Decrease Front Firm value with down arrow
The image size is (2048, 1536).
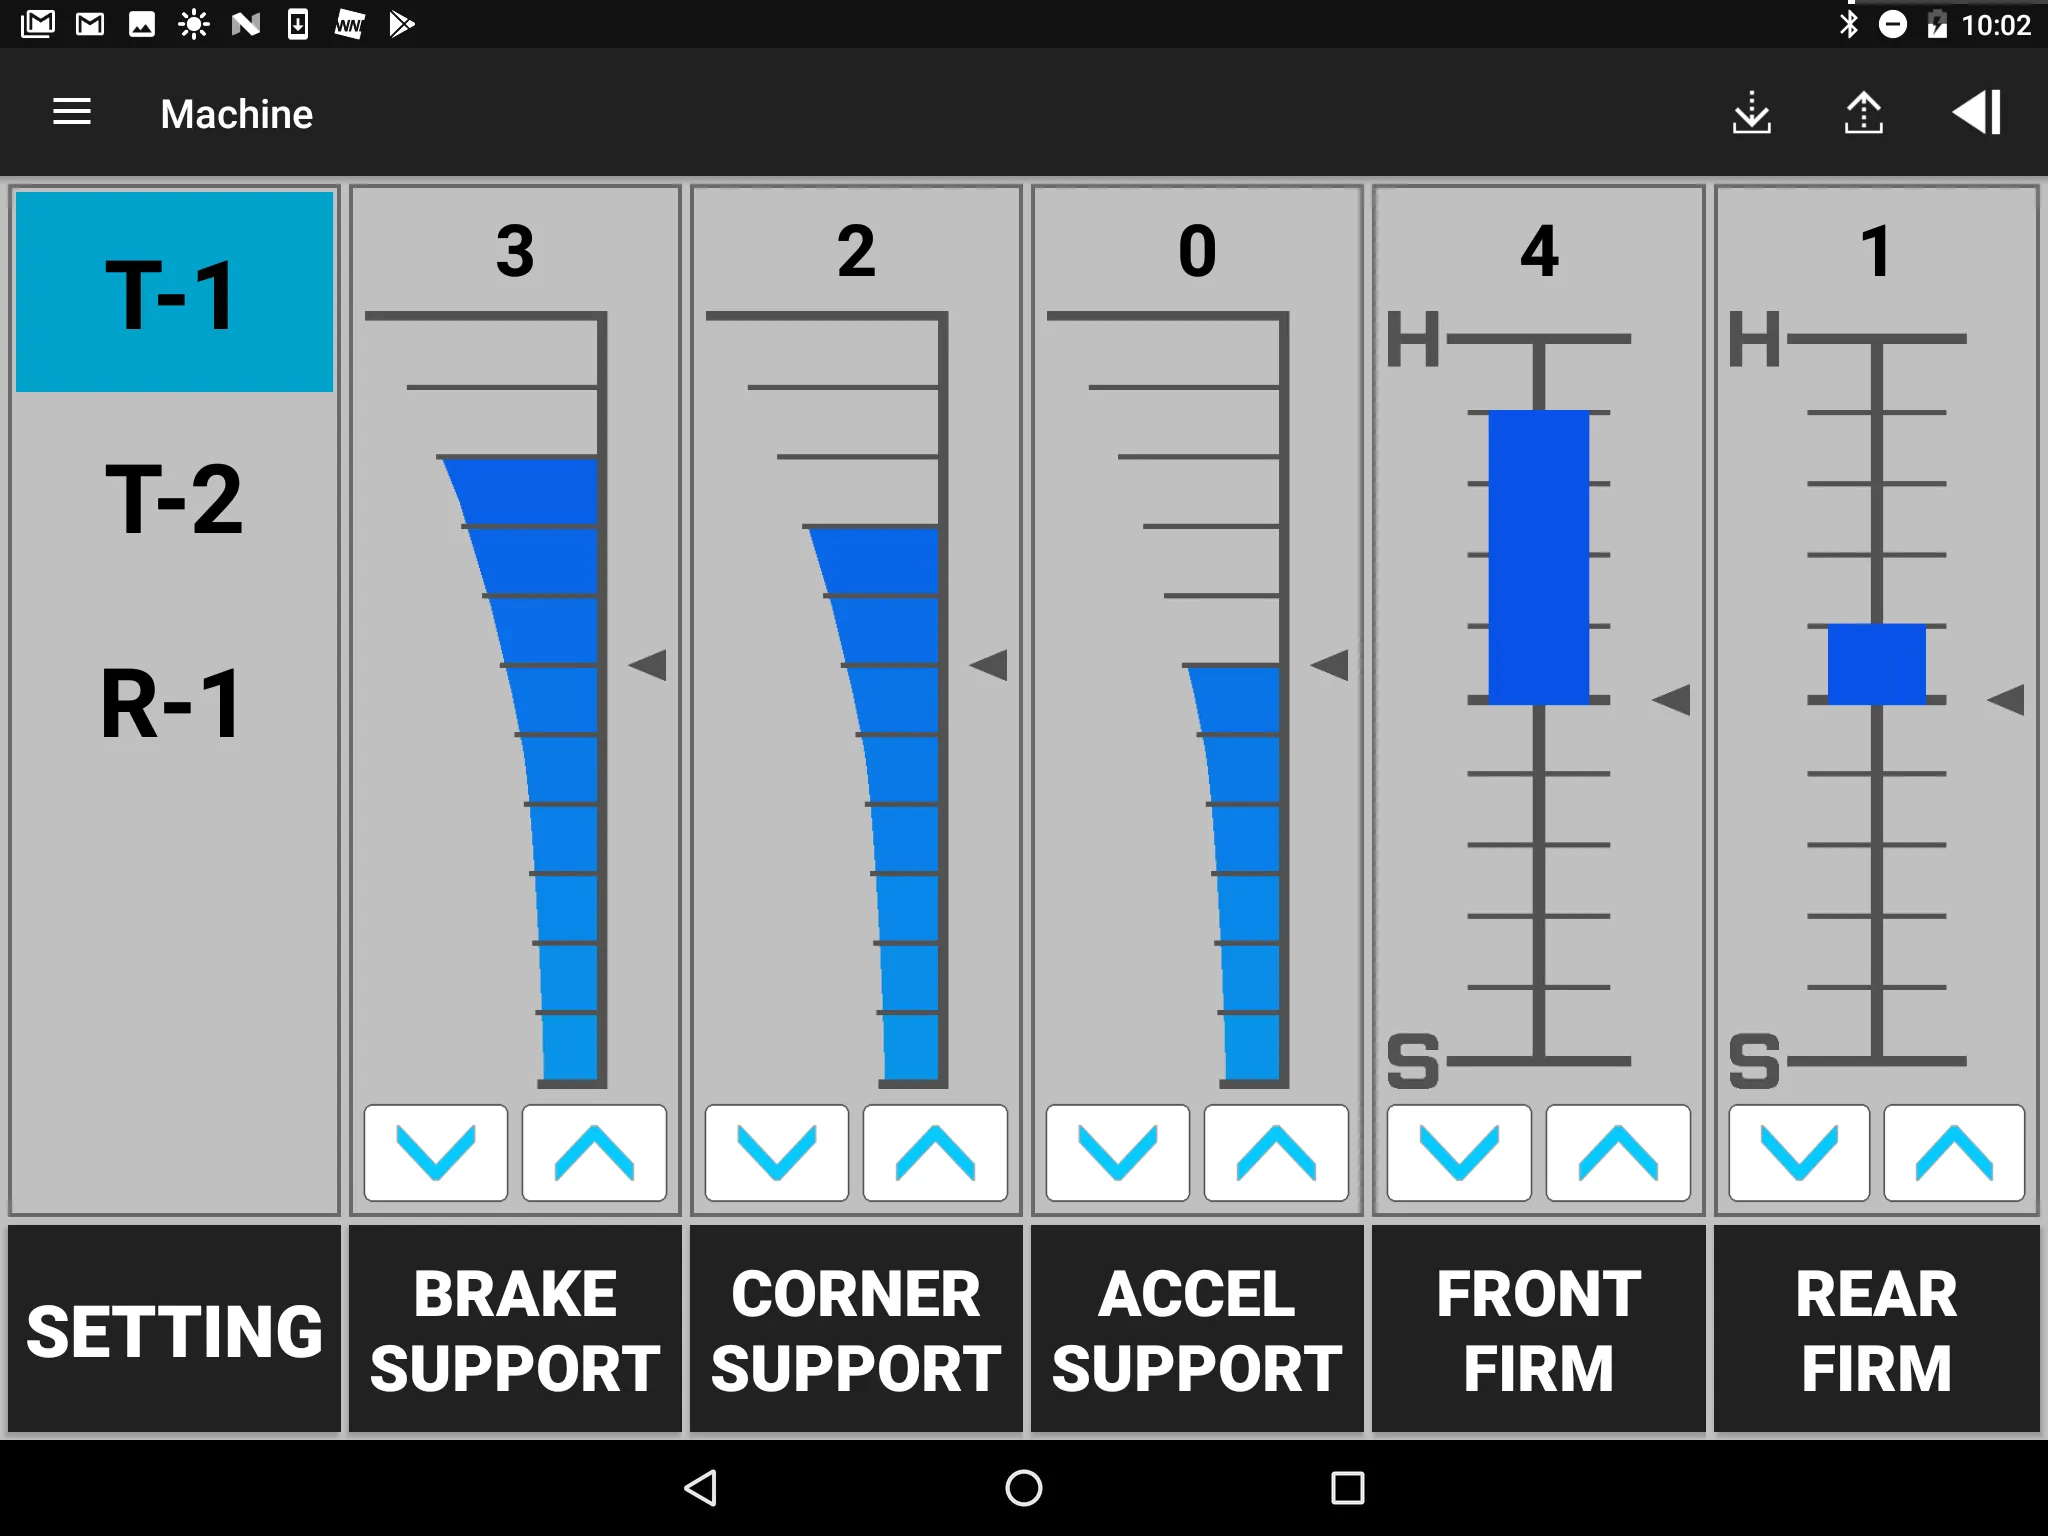tap(1459, 1154)
